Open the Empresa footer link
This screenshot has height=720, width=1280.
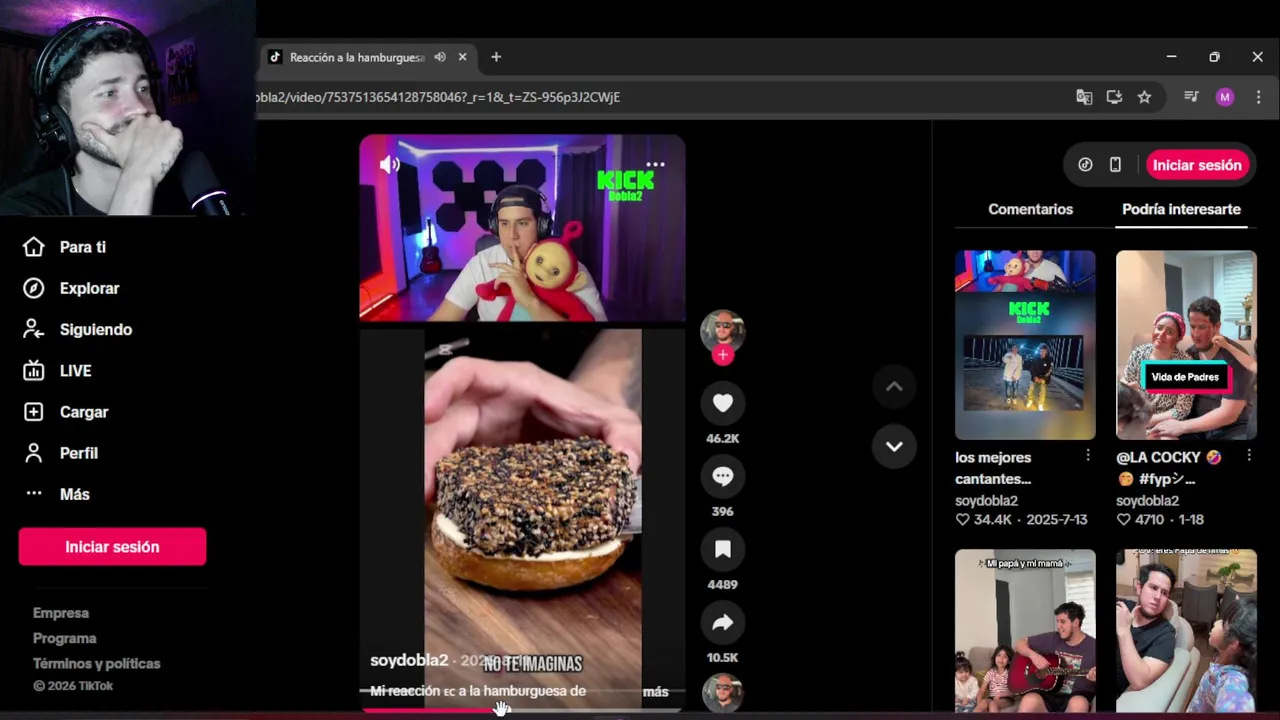point(61,613)
